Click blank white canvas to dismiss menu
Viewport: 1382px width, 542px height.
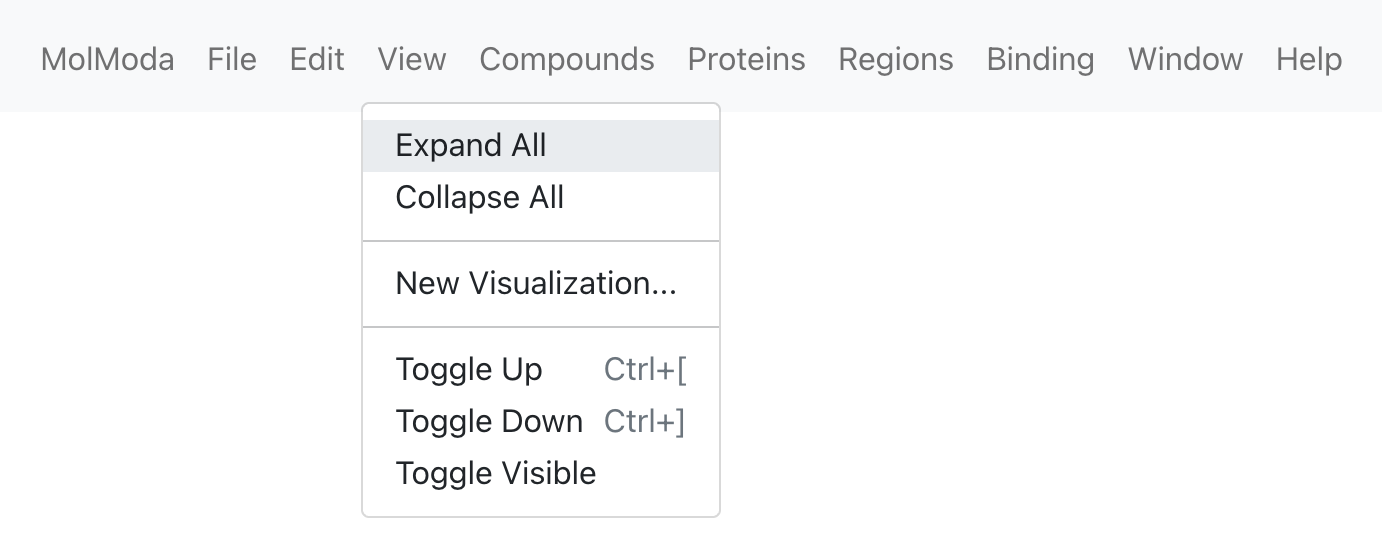point(1050,330)
